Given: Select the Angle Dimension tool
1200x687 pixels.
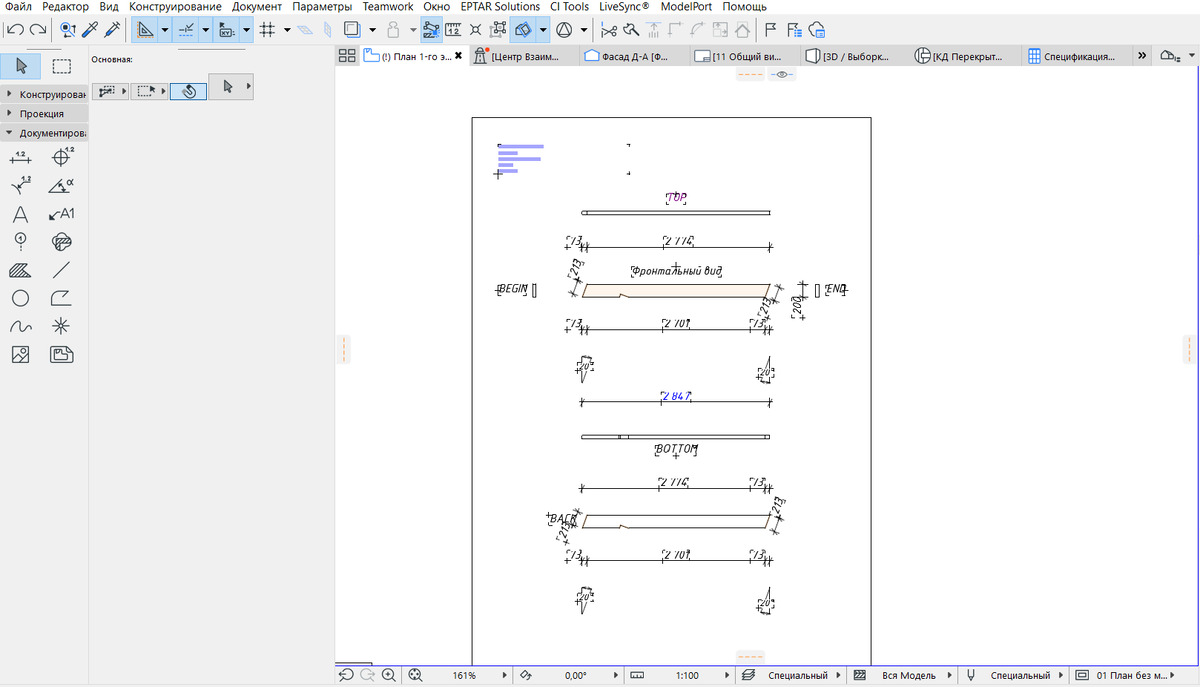Looking at the screenshot, I should coord(62,185).
